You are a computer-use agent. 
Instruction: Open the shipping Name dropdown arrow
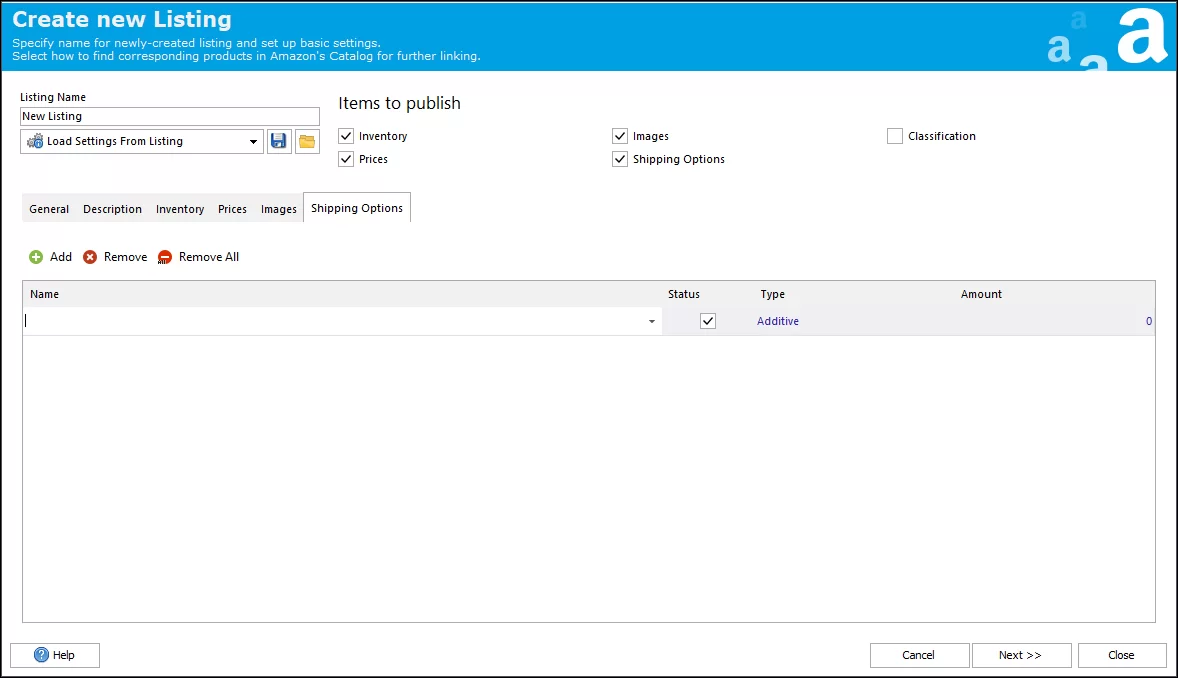click(652, 322)
